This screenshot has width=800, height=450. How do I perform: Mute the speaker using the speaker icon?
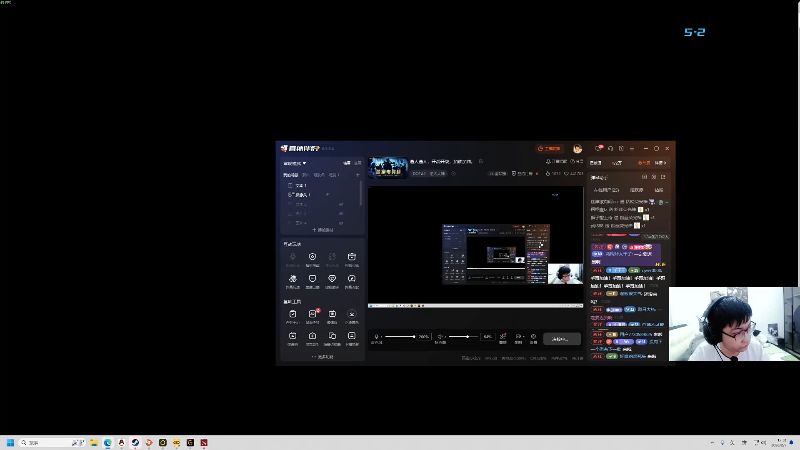click(x=440, y=337)
